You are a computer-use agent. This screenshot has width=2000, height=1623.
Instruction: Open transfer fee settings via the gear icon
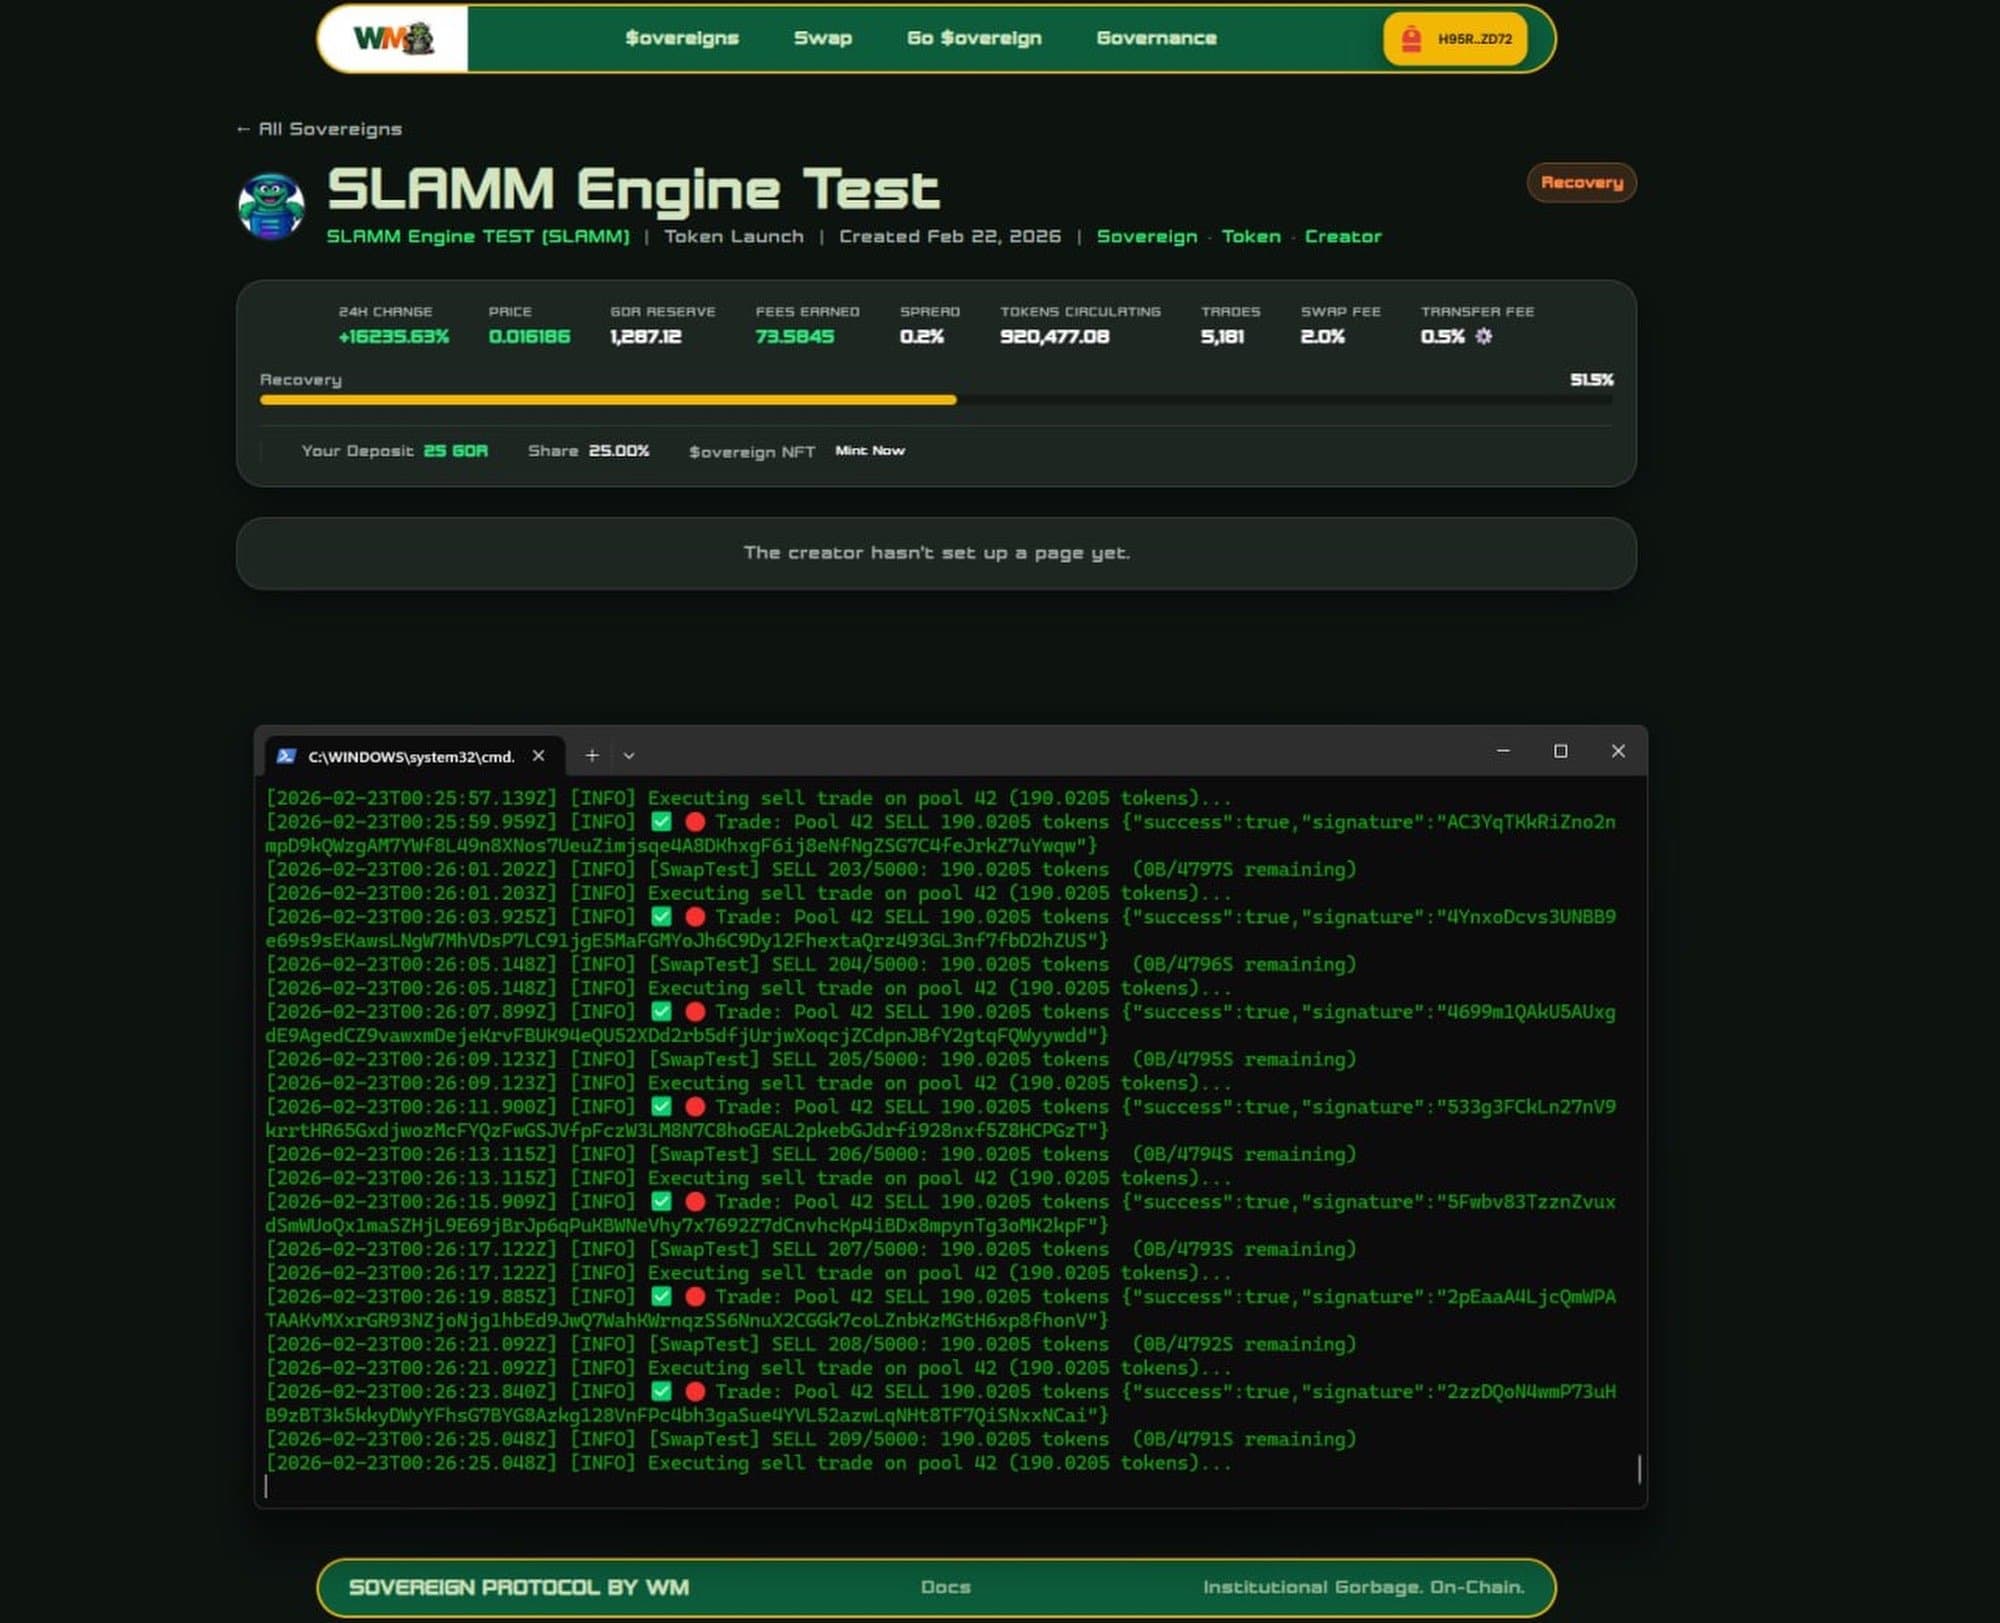[x=1484, y=337]
